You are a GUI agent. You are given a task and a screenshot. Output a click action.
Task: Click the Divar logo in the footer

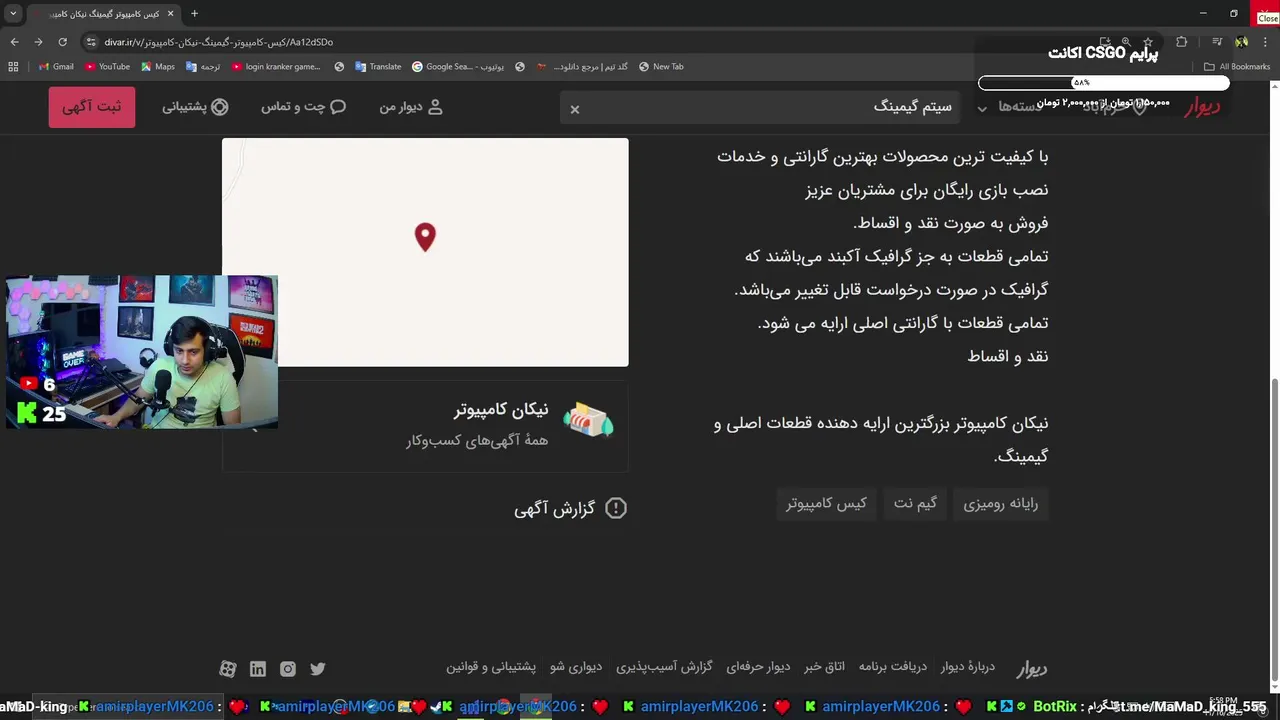(x=1031, y=668)
